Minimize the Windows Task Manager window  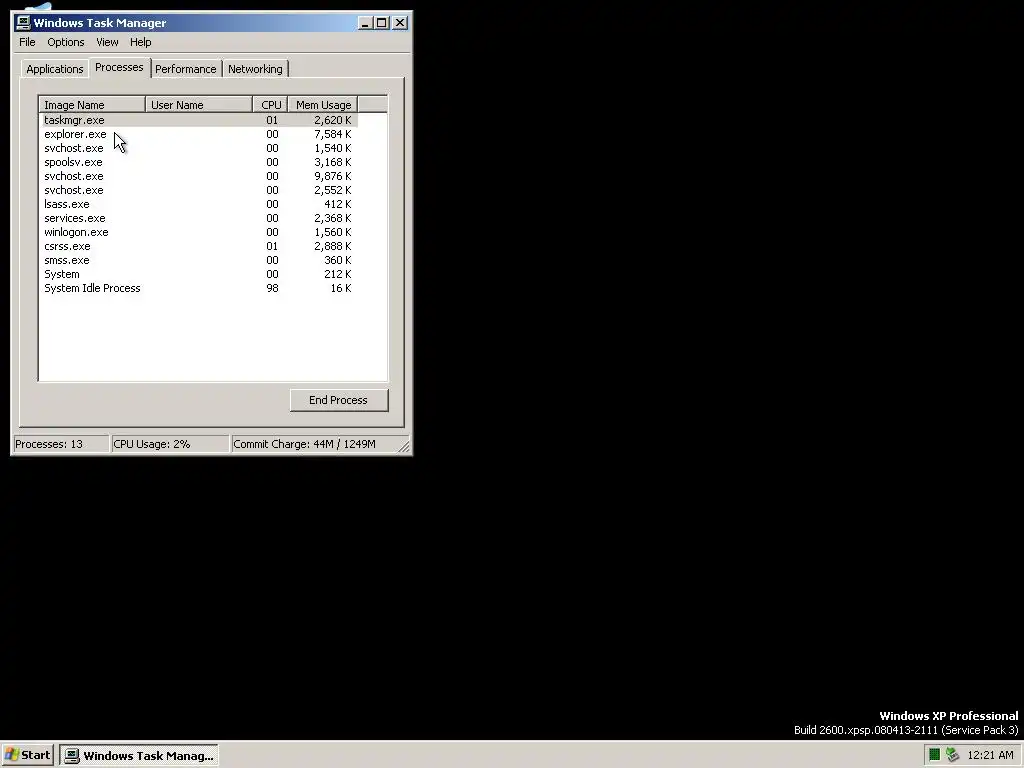[x=365, y=23]
